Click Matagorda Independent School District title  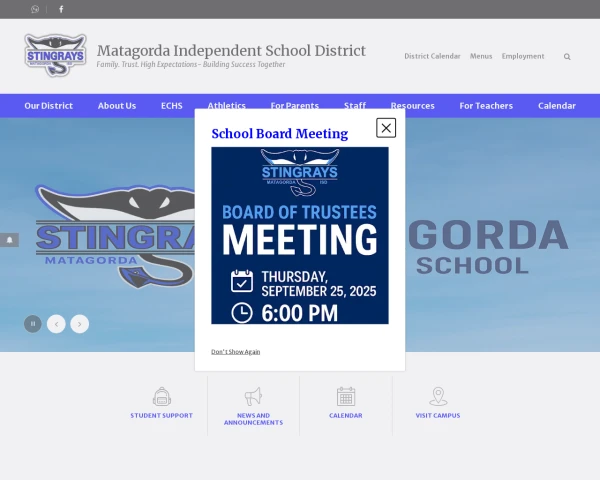point(231,51)
